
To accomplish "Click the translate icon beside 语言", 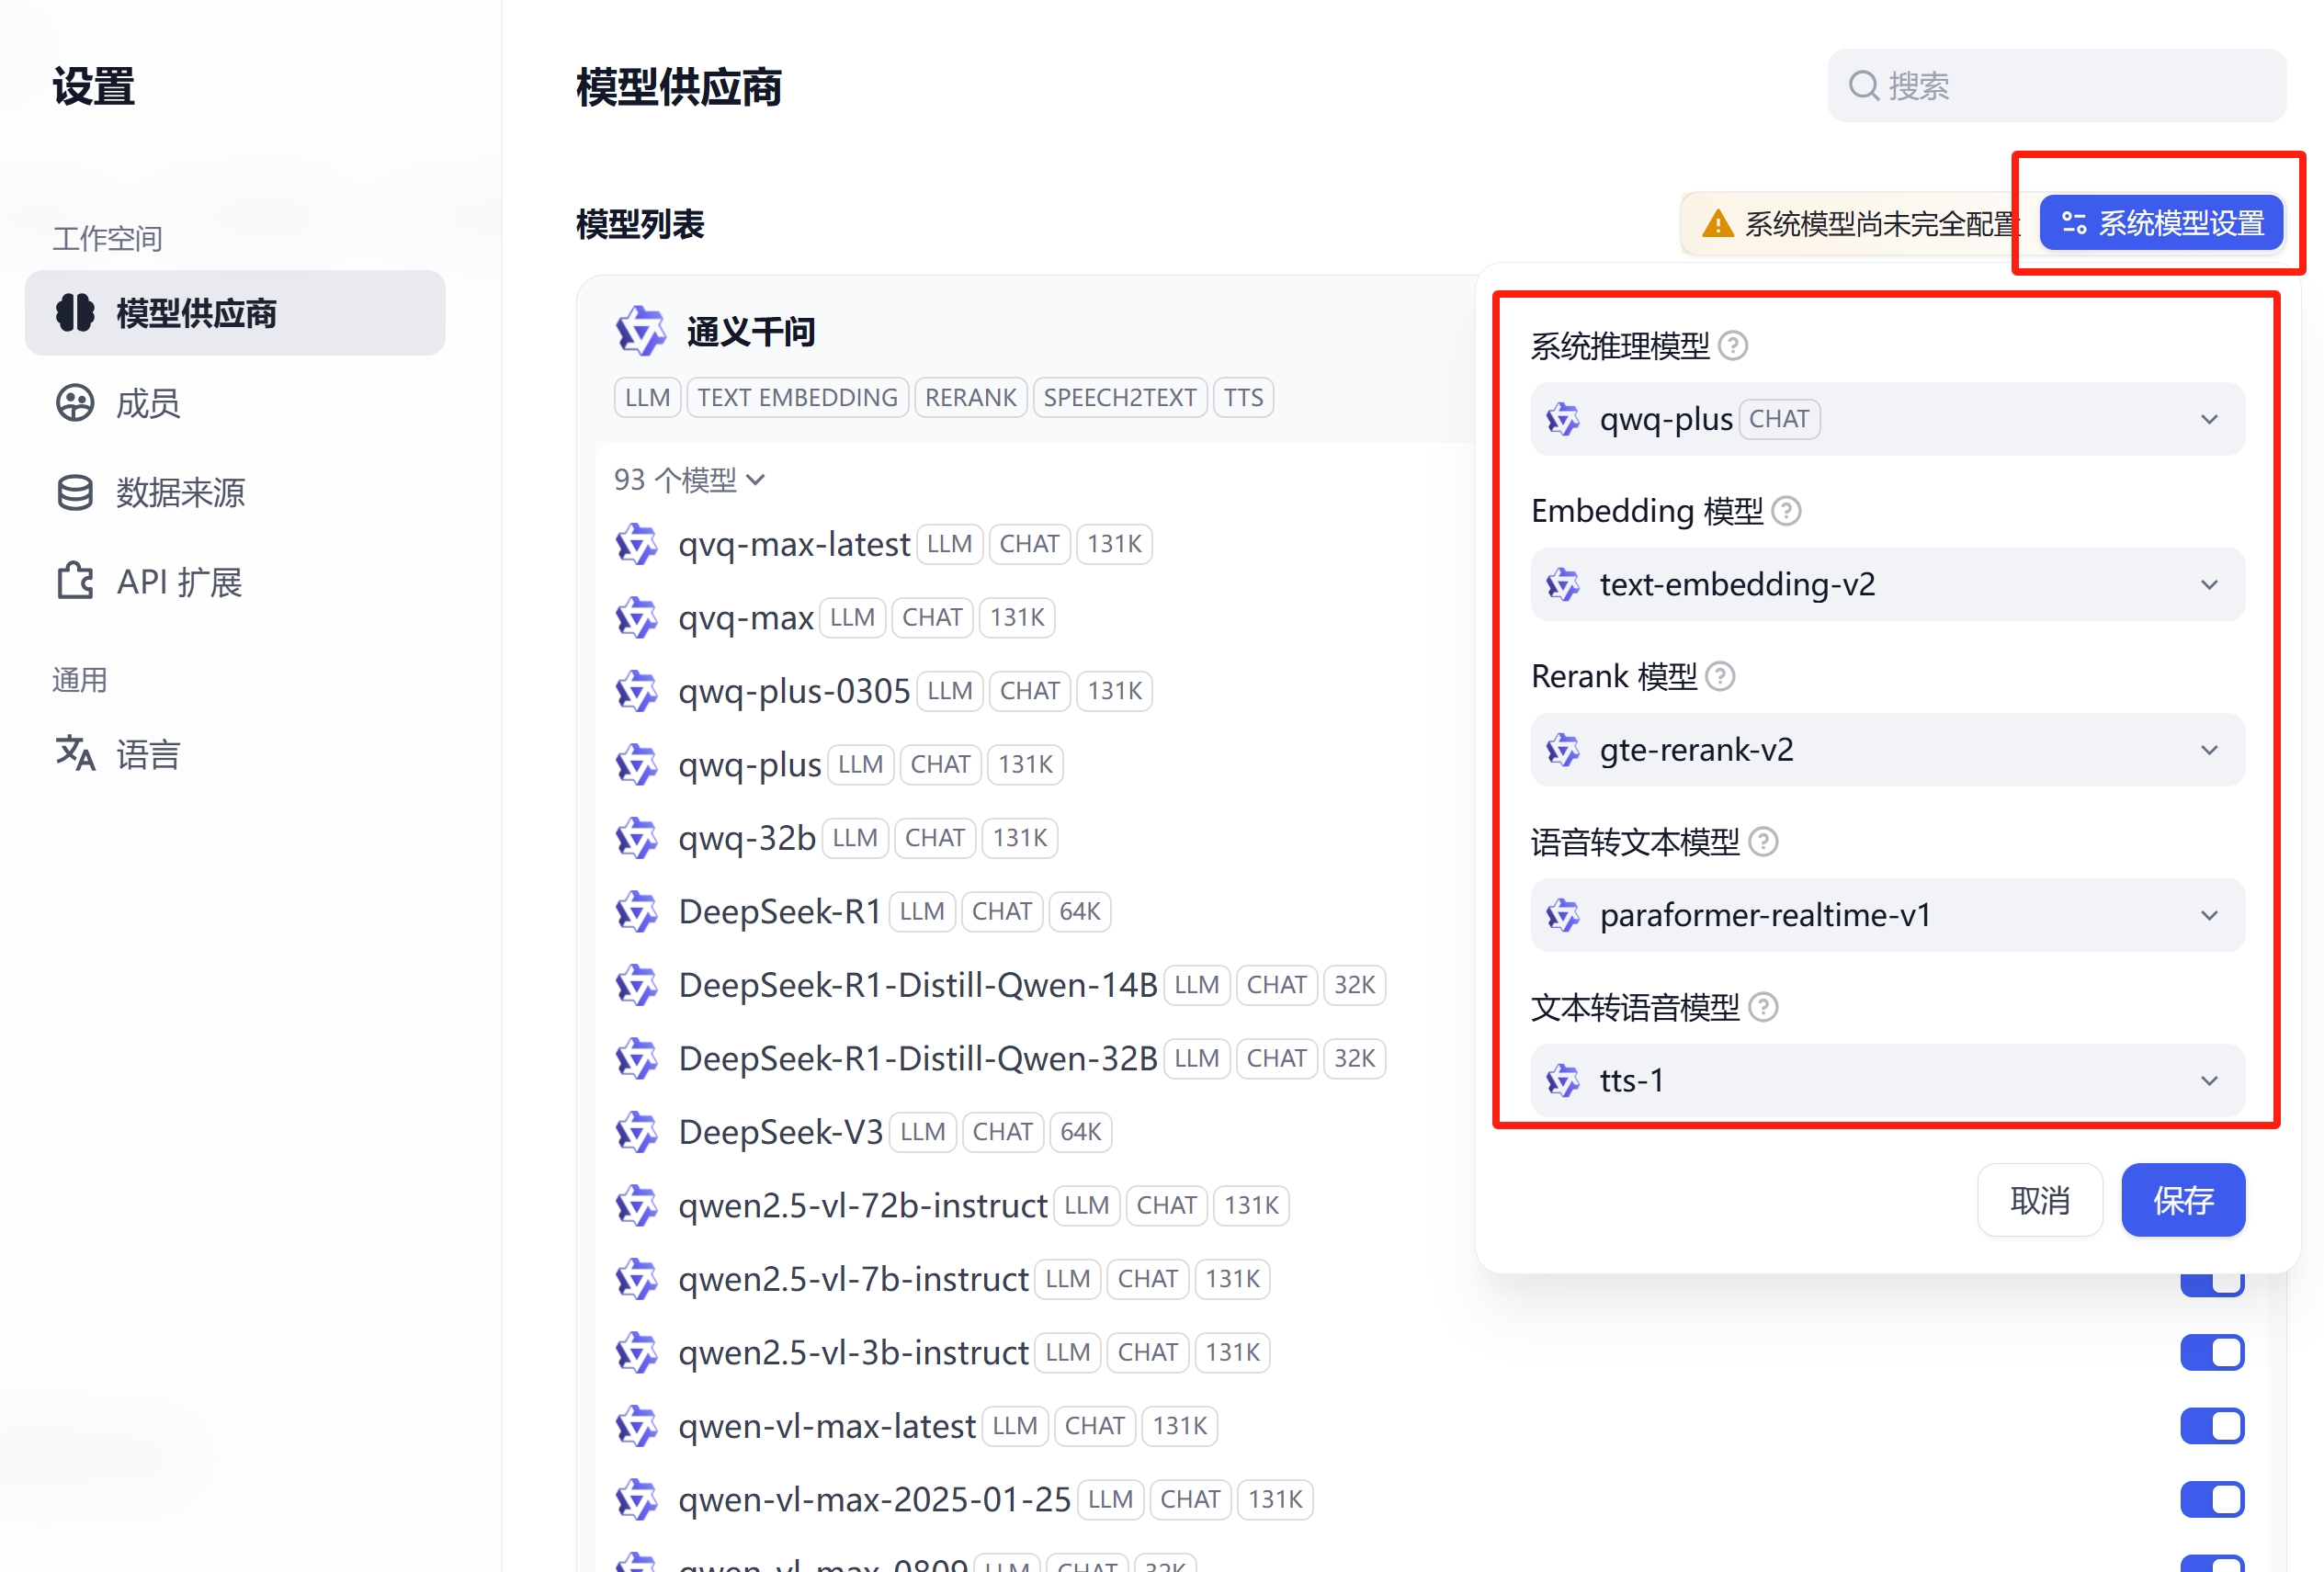I will 75,753.
